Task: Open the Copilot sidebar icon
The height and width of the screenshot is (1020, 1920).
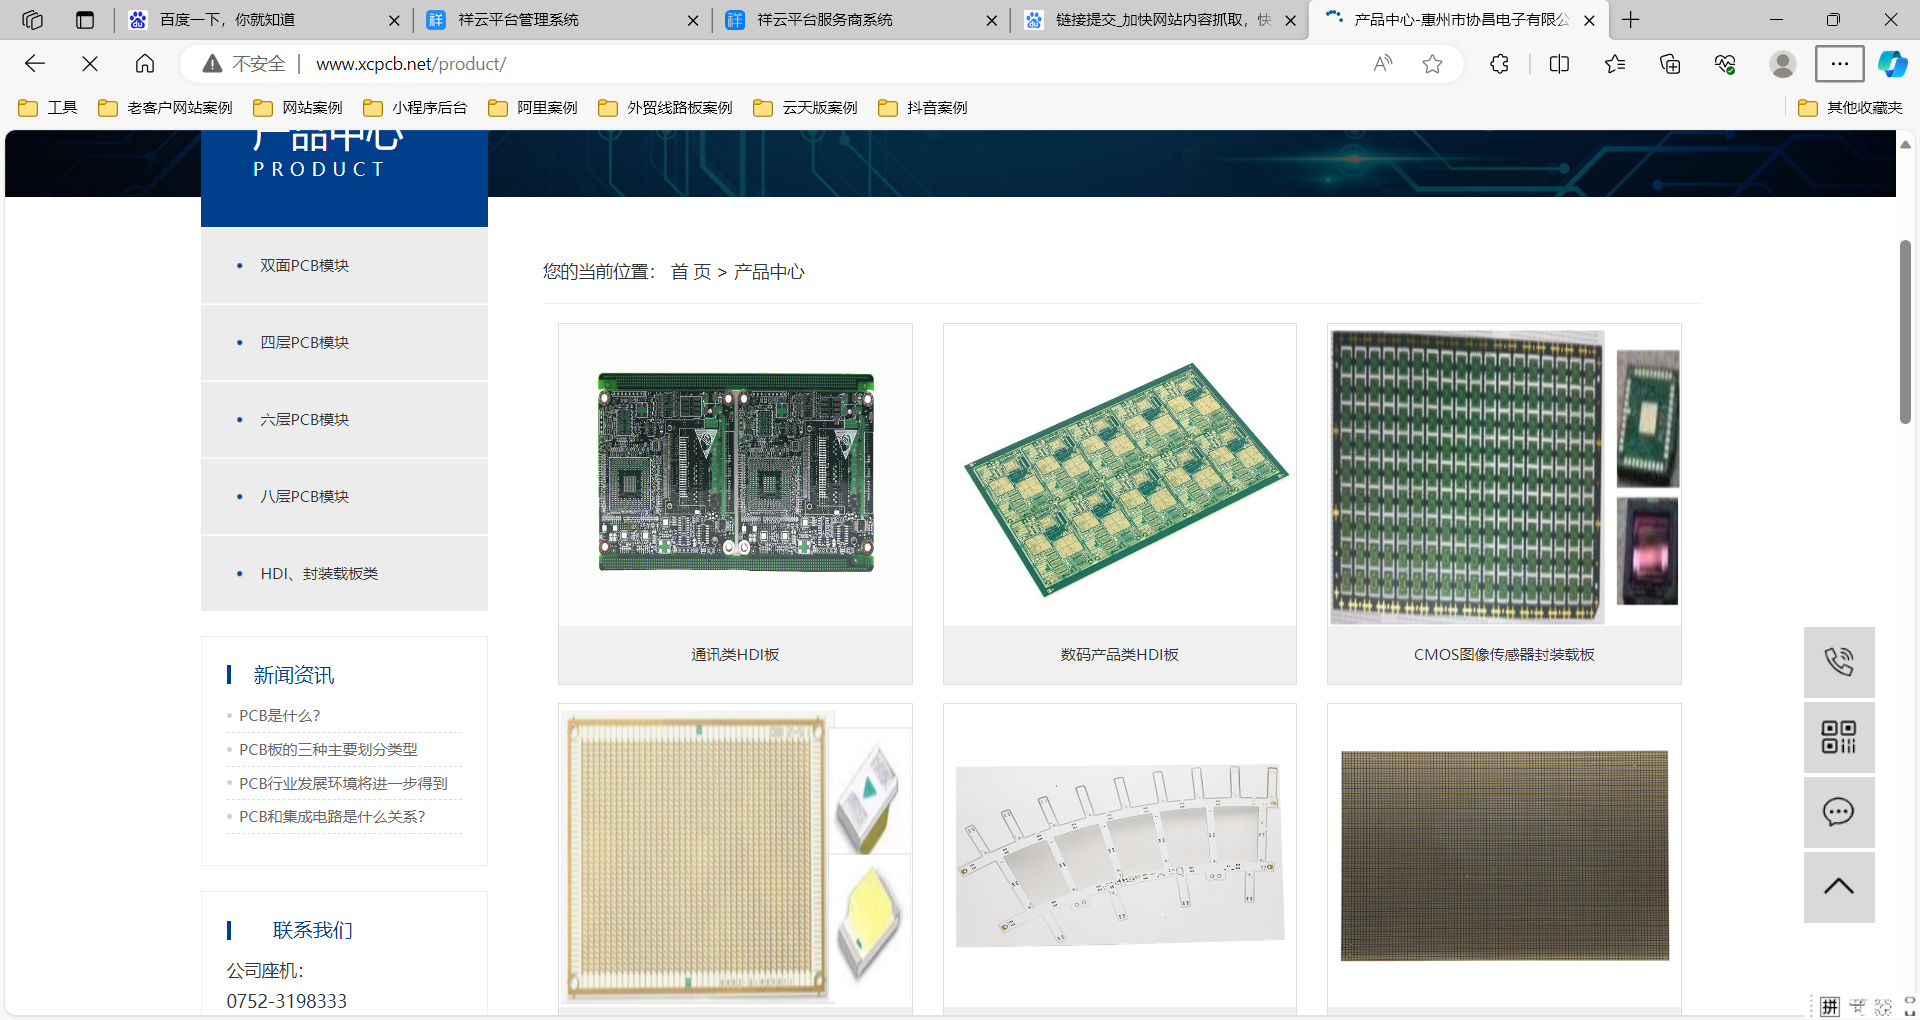Action: coord(1891,64)
